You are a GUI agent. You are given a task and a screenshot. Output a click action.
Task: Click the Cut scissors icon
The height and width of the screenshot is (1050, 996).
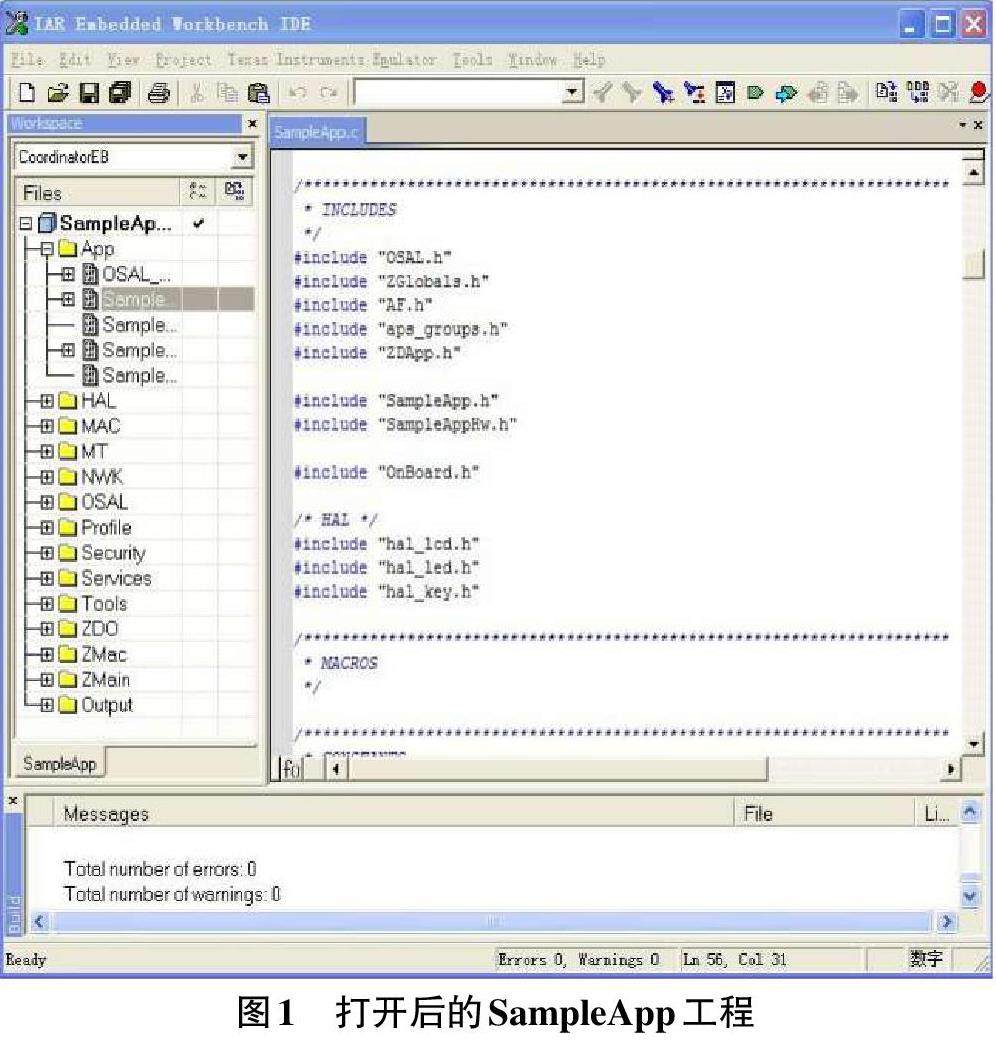197,92
